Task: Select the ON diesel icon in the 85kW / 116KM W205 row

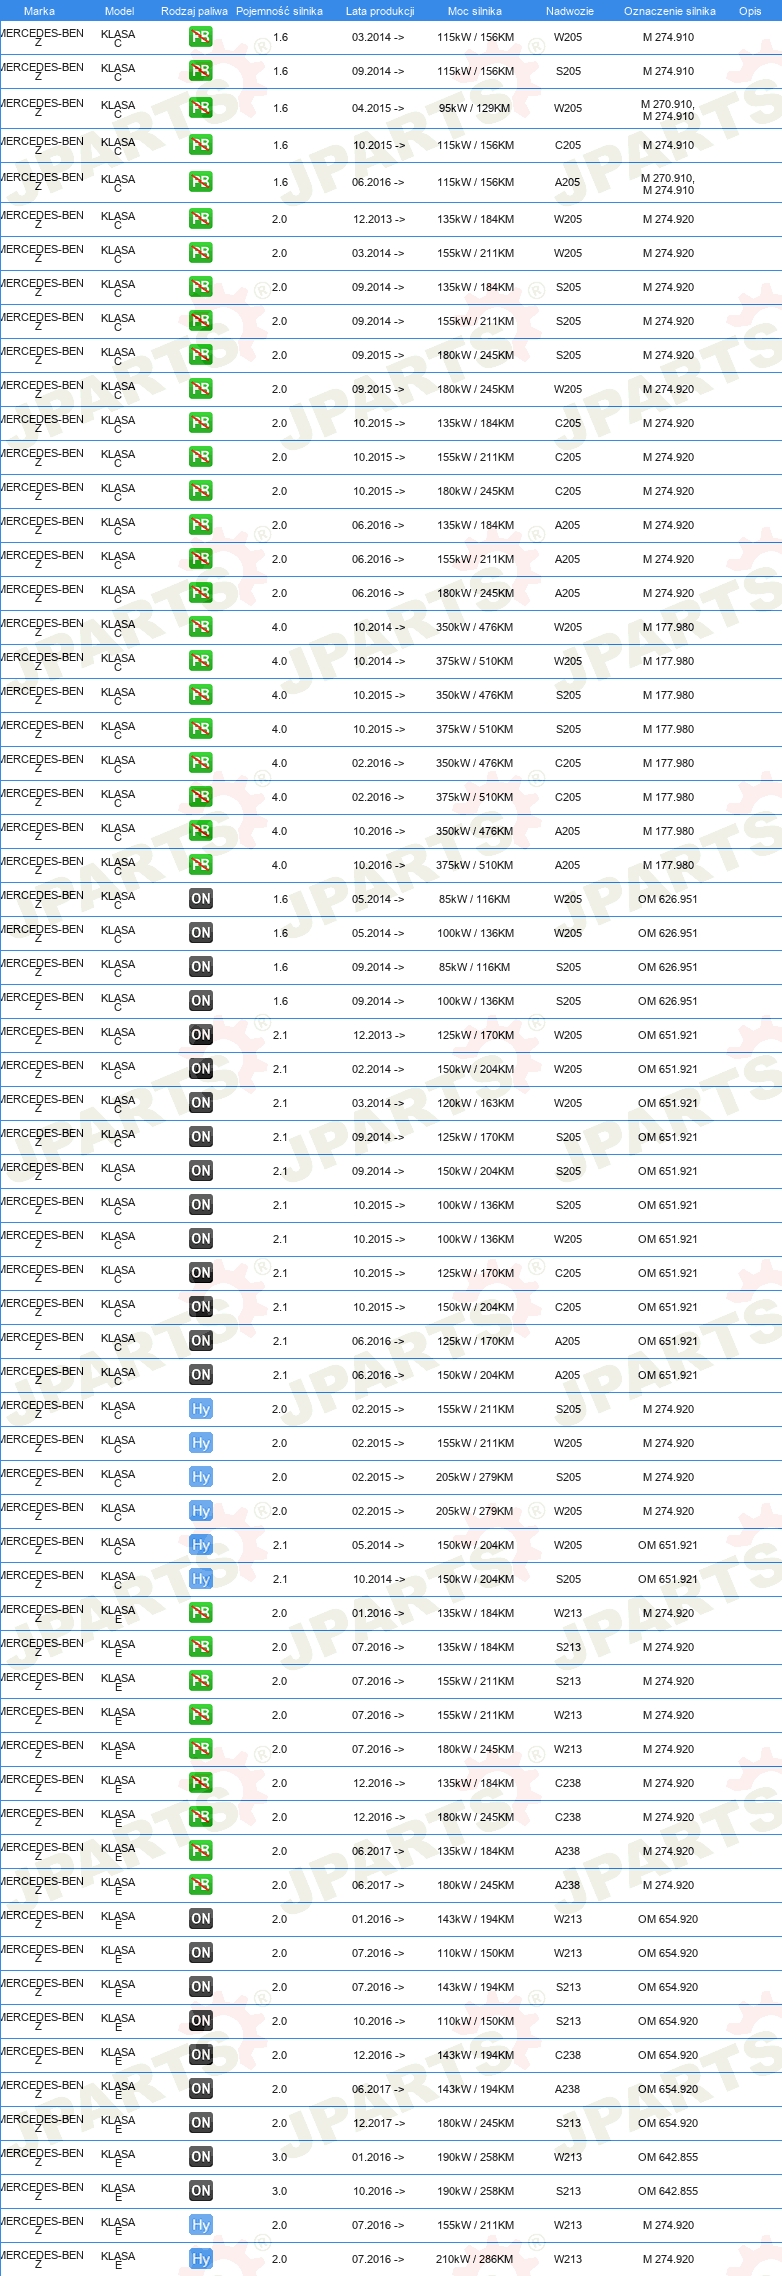Action: [x=201, y=899]
